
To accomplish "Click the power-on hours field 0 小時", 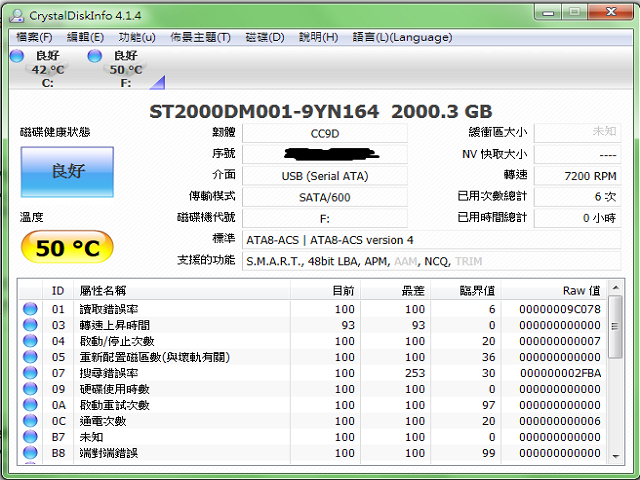I will 578,218.
